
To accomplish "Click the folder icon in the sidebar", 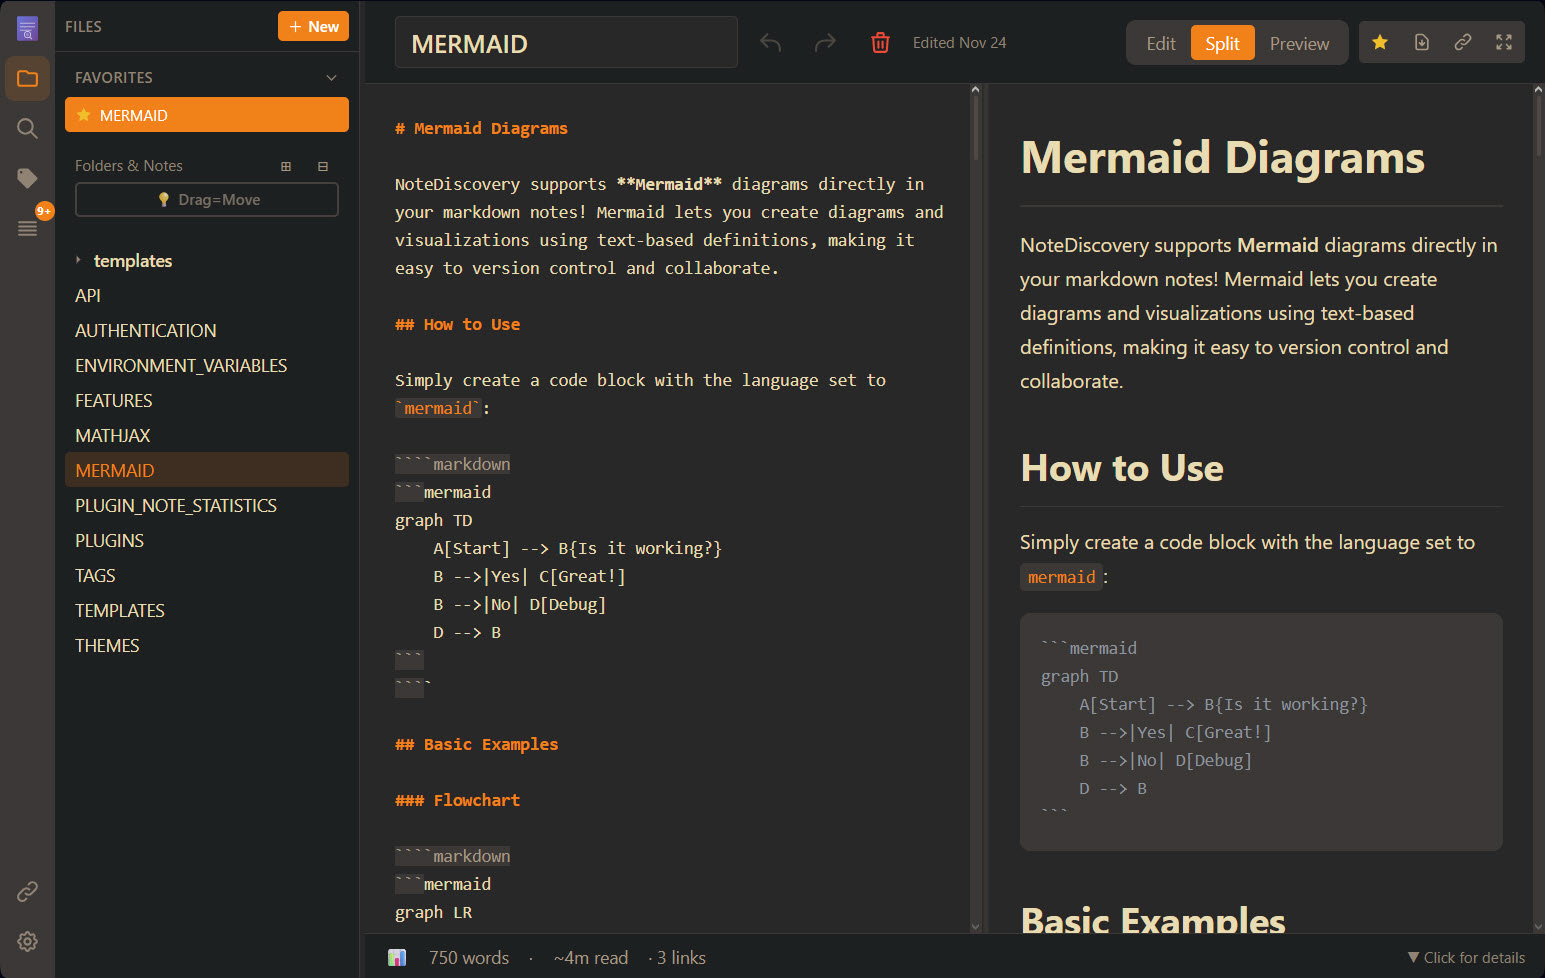I will pyautogui.click(x=27, y=78).
